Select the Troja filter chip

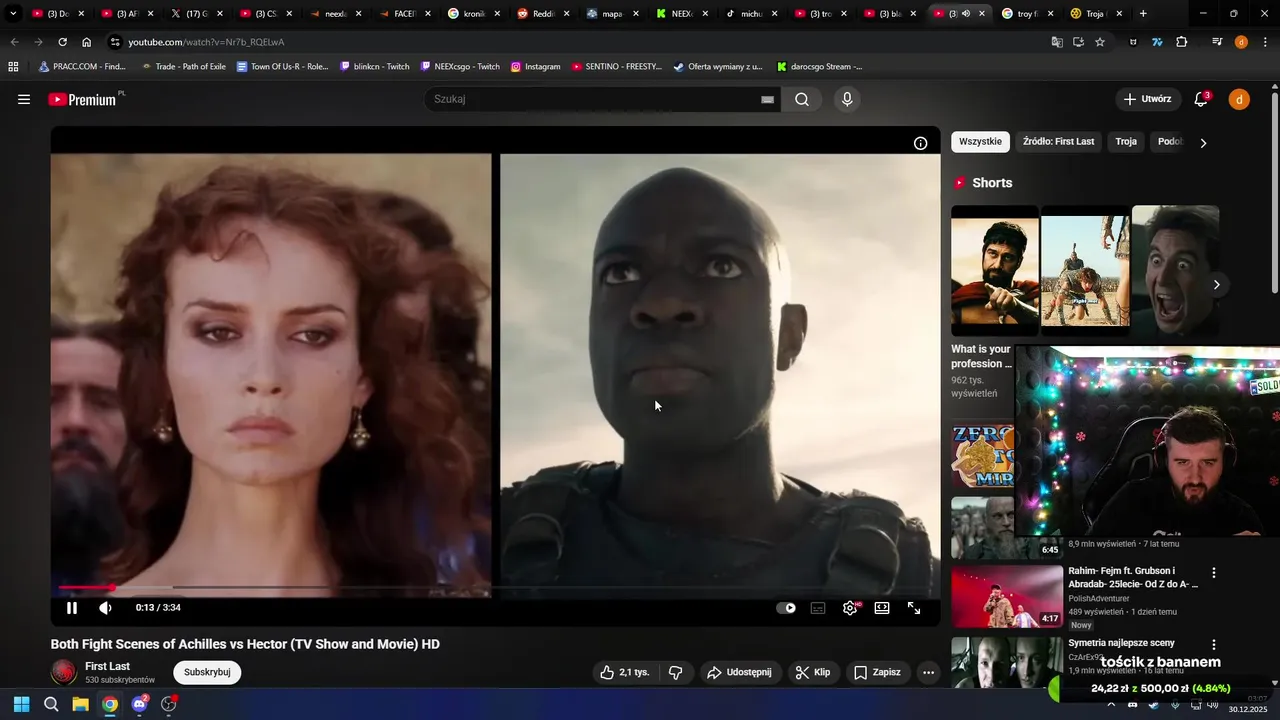(1126, 142)
